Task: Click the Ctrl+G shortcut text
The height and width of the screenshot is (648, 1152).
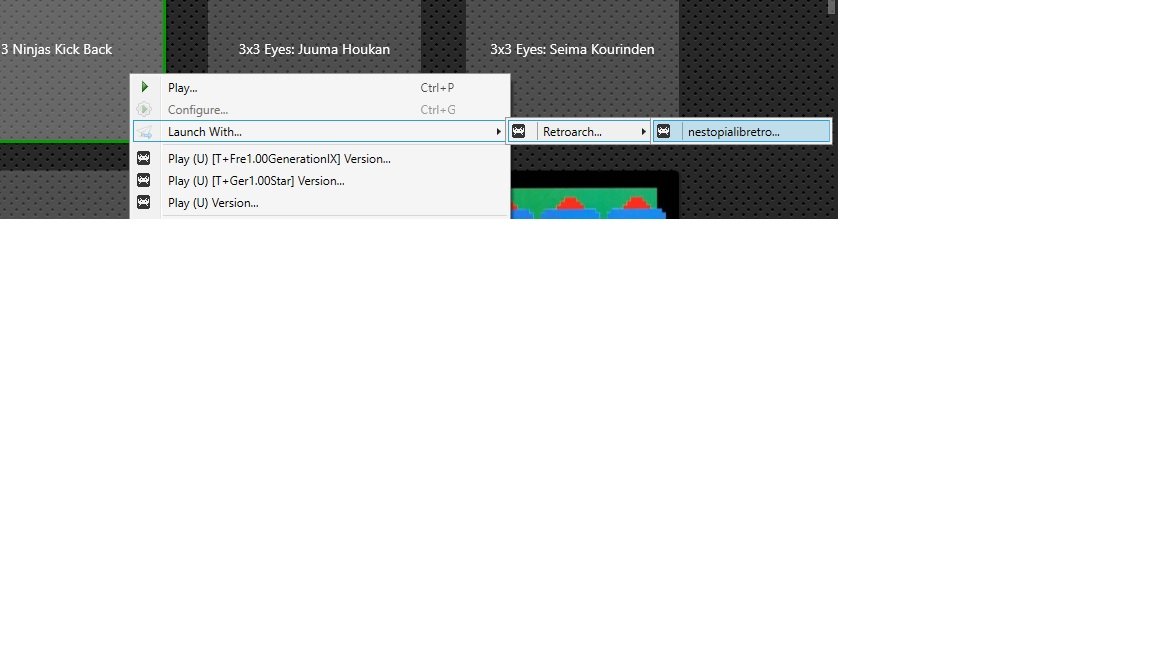Action: coord(438,109)
